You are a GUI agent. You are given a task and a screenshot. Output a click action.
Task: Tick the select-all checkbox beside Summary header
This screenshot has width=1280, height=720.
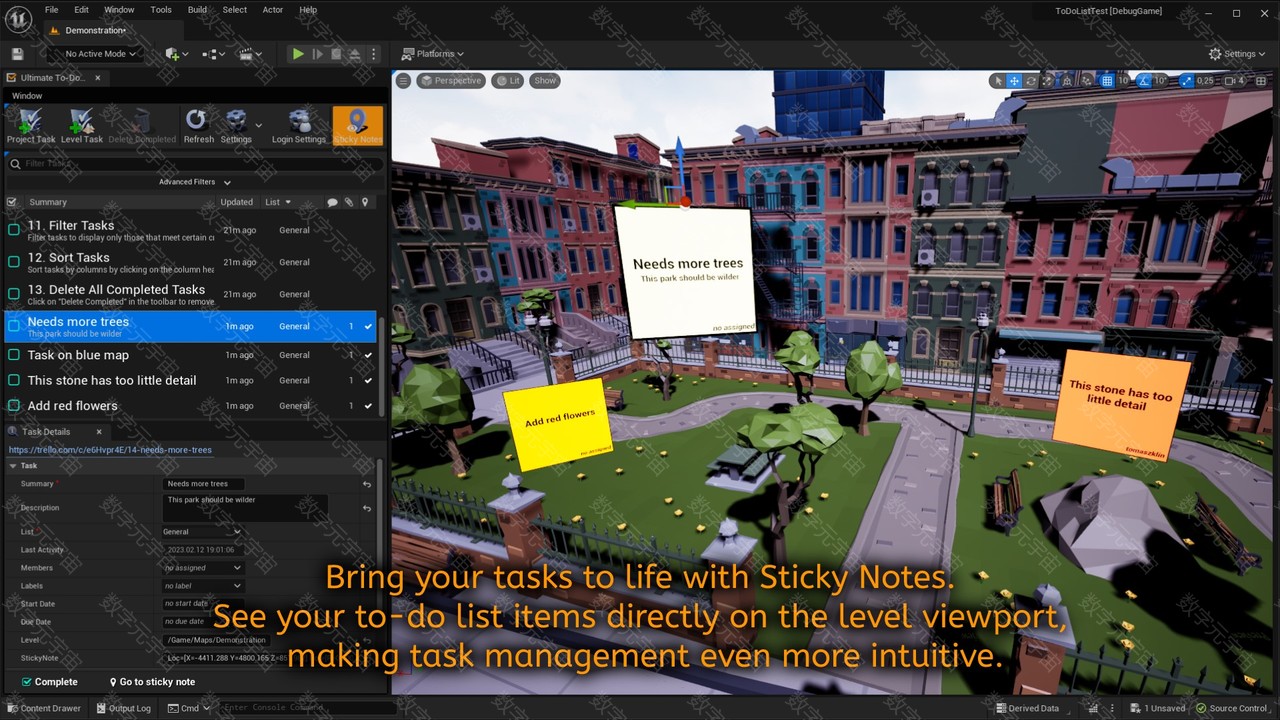(x=12, y=202)
